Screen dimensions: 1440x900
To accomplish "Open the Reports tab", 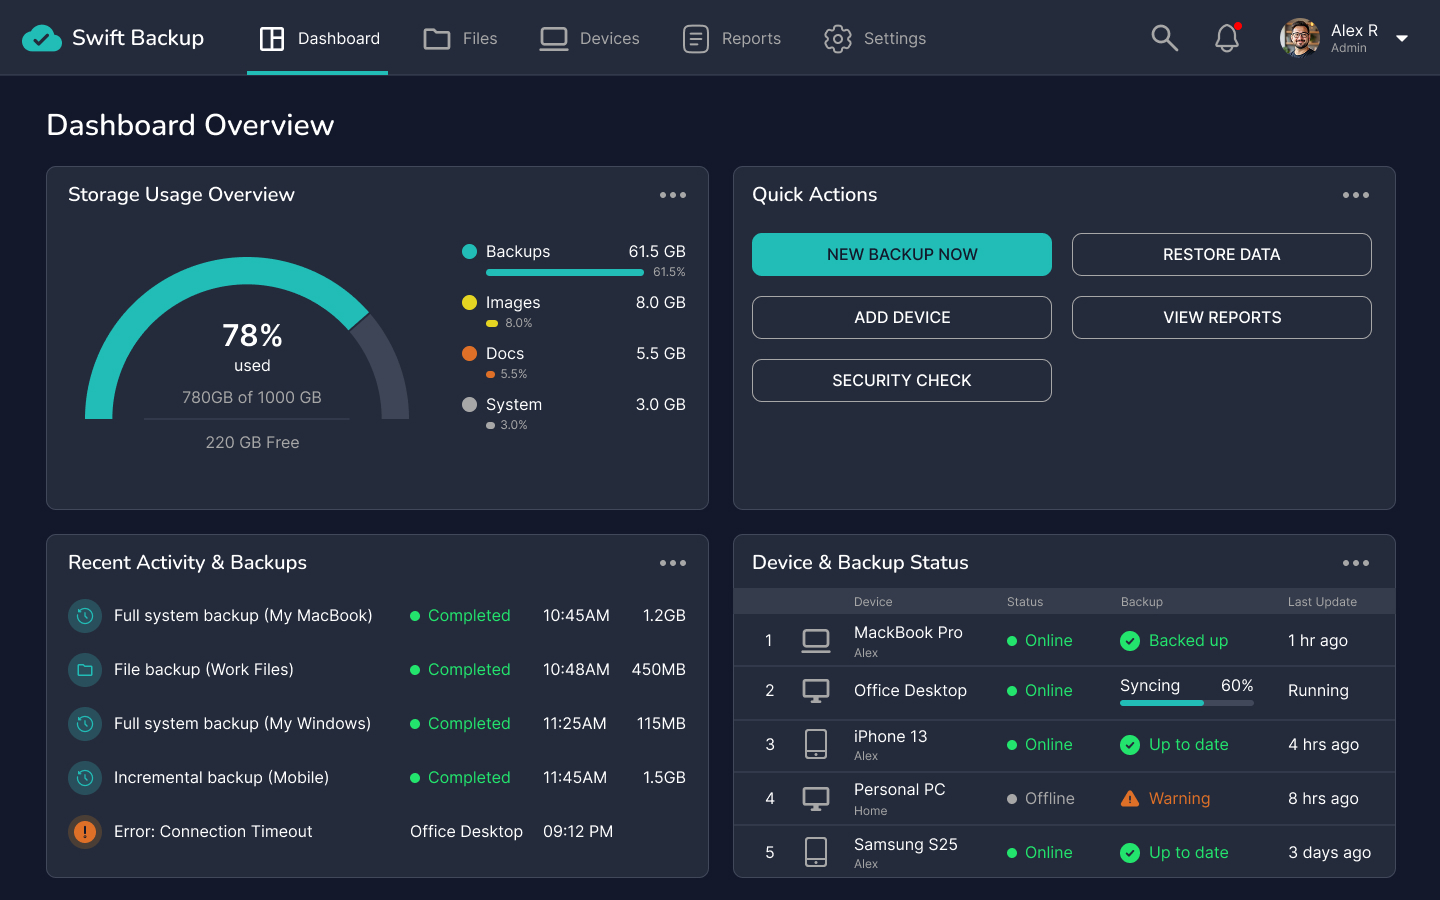I will coord(731,38).
